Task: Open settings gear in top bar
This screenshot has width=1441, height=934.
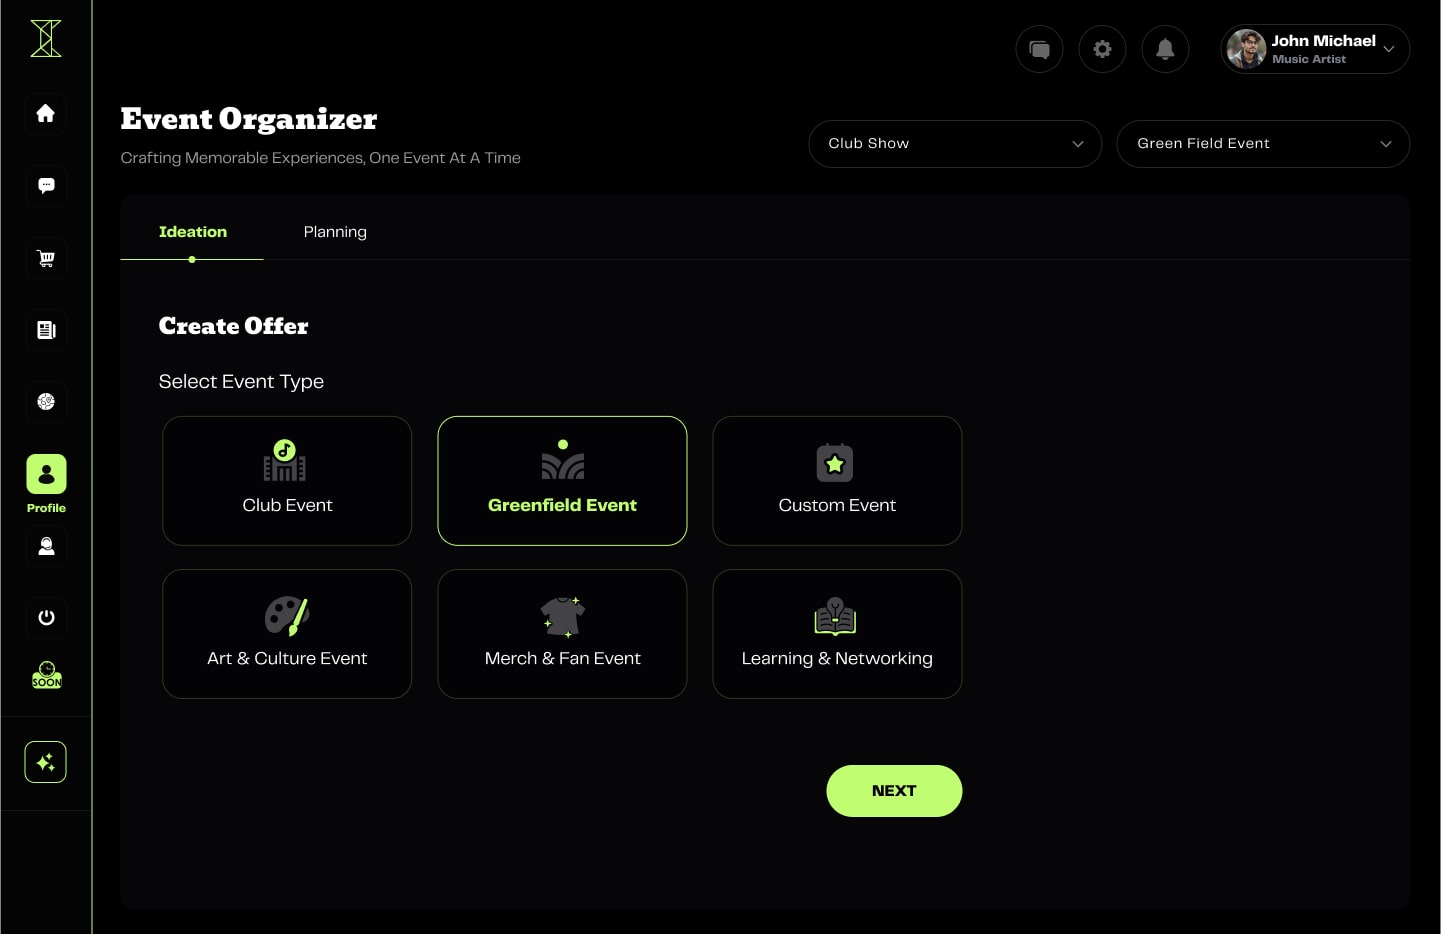Action: tap(1102, 49)
